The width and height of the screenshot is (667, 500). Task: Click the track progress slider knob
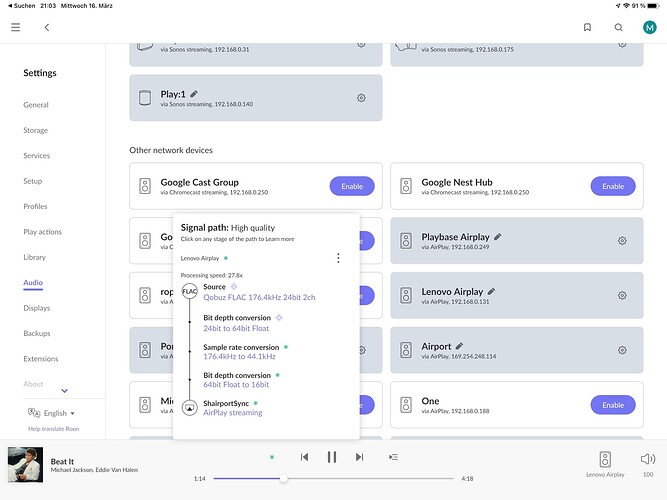(x=284, y=479)
